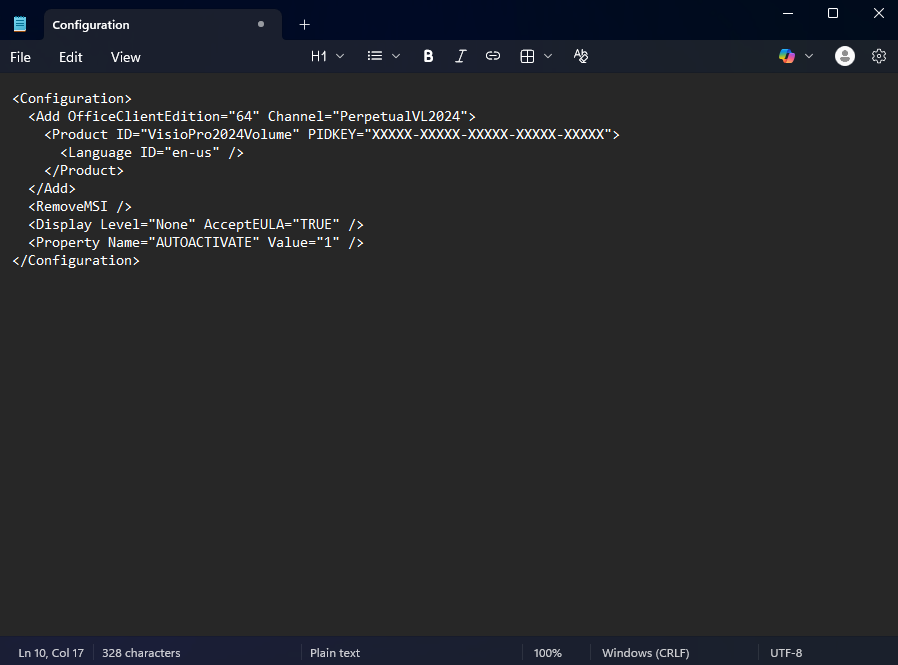The image size is (898, 665).
Task: Click the Ln 10, Col 17 position indicator
Action: click(x=51, y=653)
